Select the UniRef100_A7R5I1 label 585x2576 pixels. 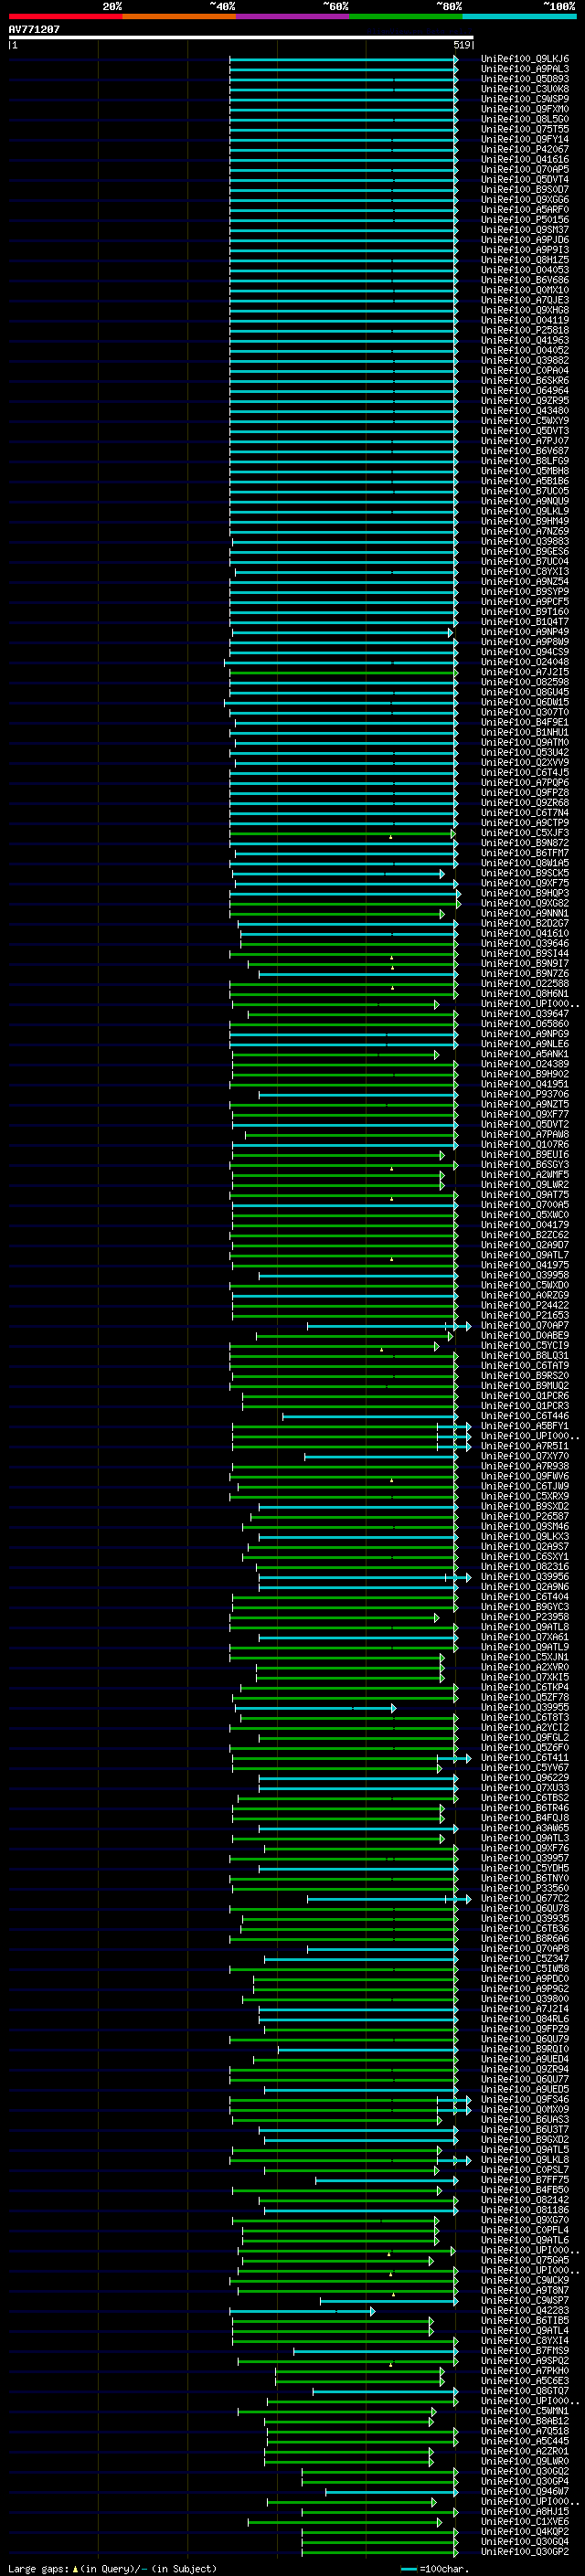[x=525, y=1446]
